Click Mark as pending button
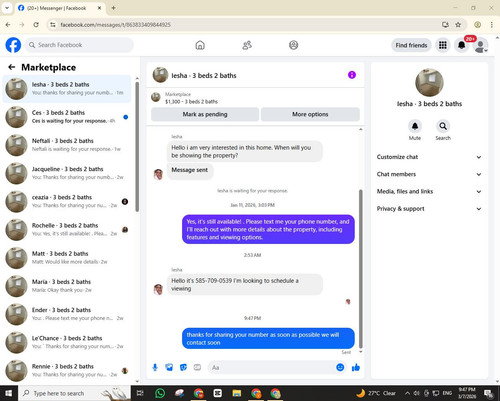 pos(205,114)
